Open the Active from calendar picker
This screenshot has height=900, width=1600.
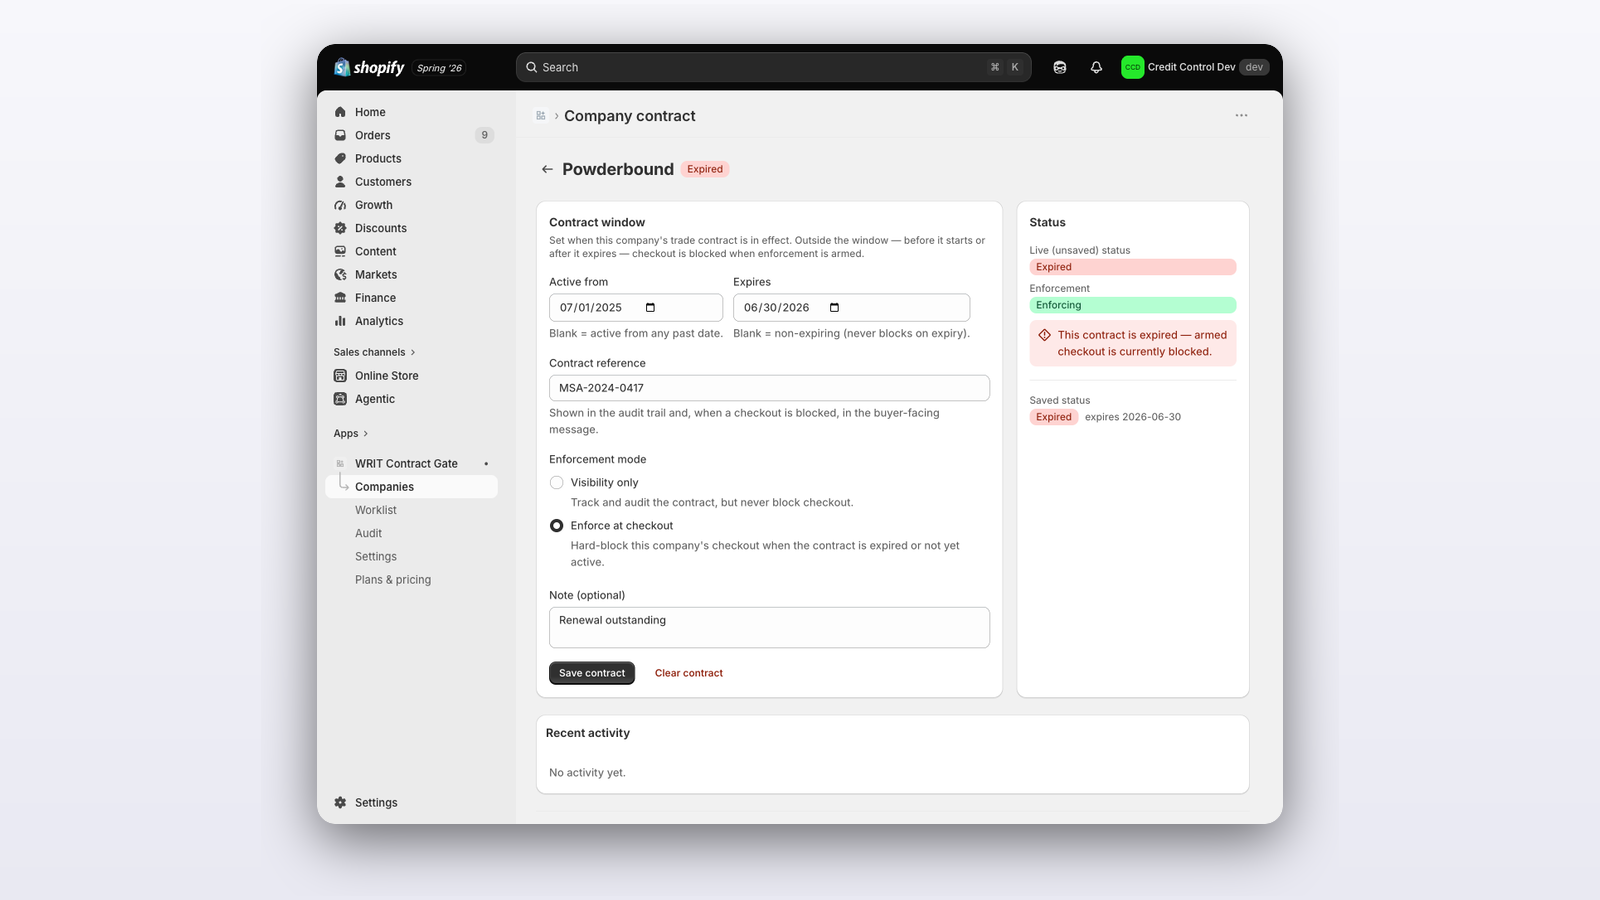(x=650, y=308)
